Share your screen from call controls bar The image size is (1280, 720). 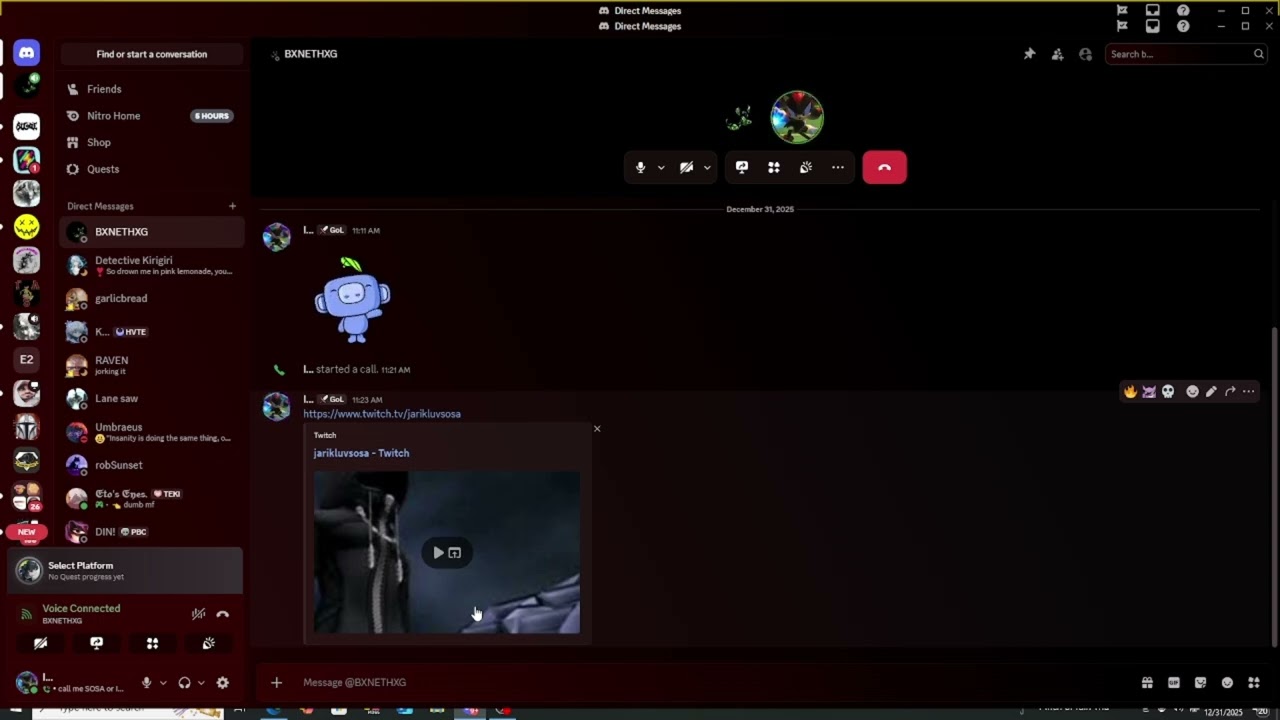742,167
